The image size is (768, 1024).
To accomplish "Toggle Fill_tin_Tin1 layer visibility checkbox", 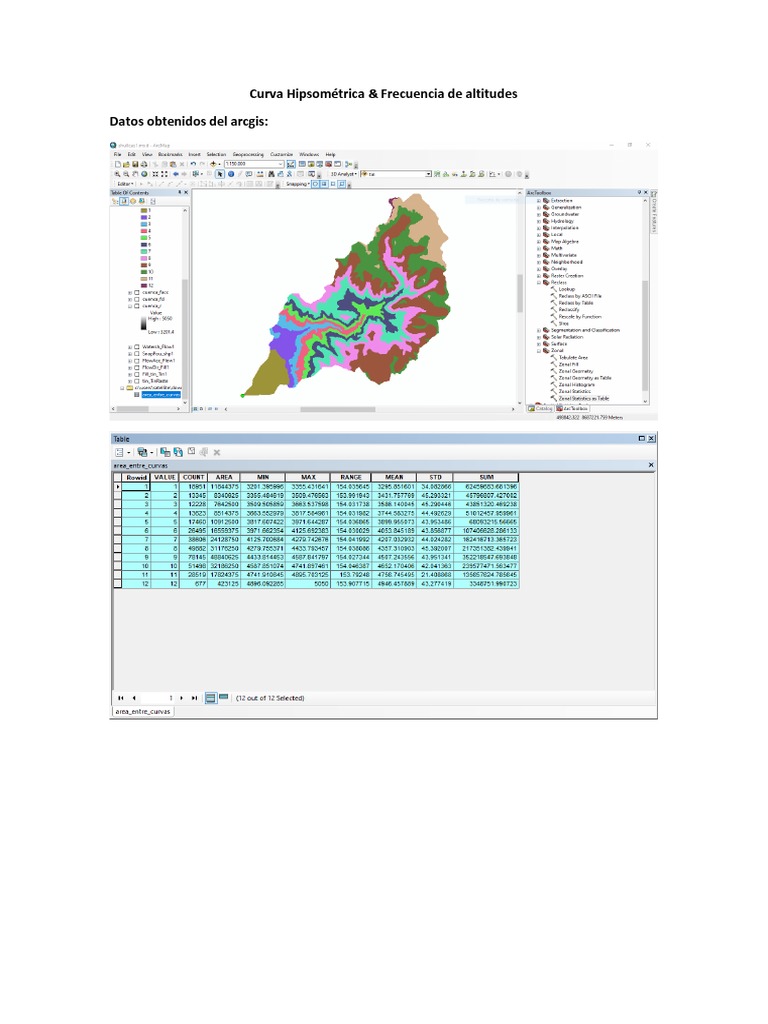I will pyautogui.click(x=137, y=373).
